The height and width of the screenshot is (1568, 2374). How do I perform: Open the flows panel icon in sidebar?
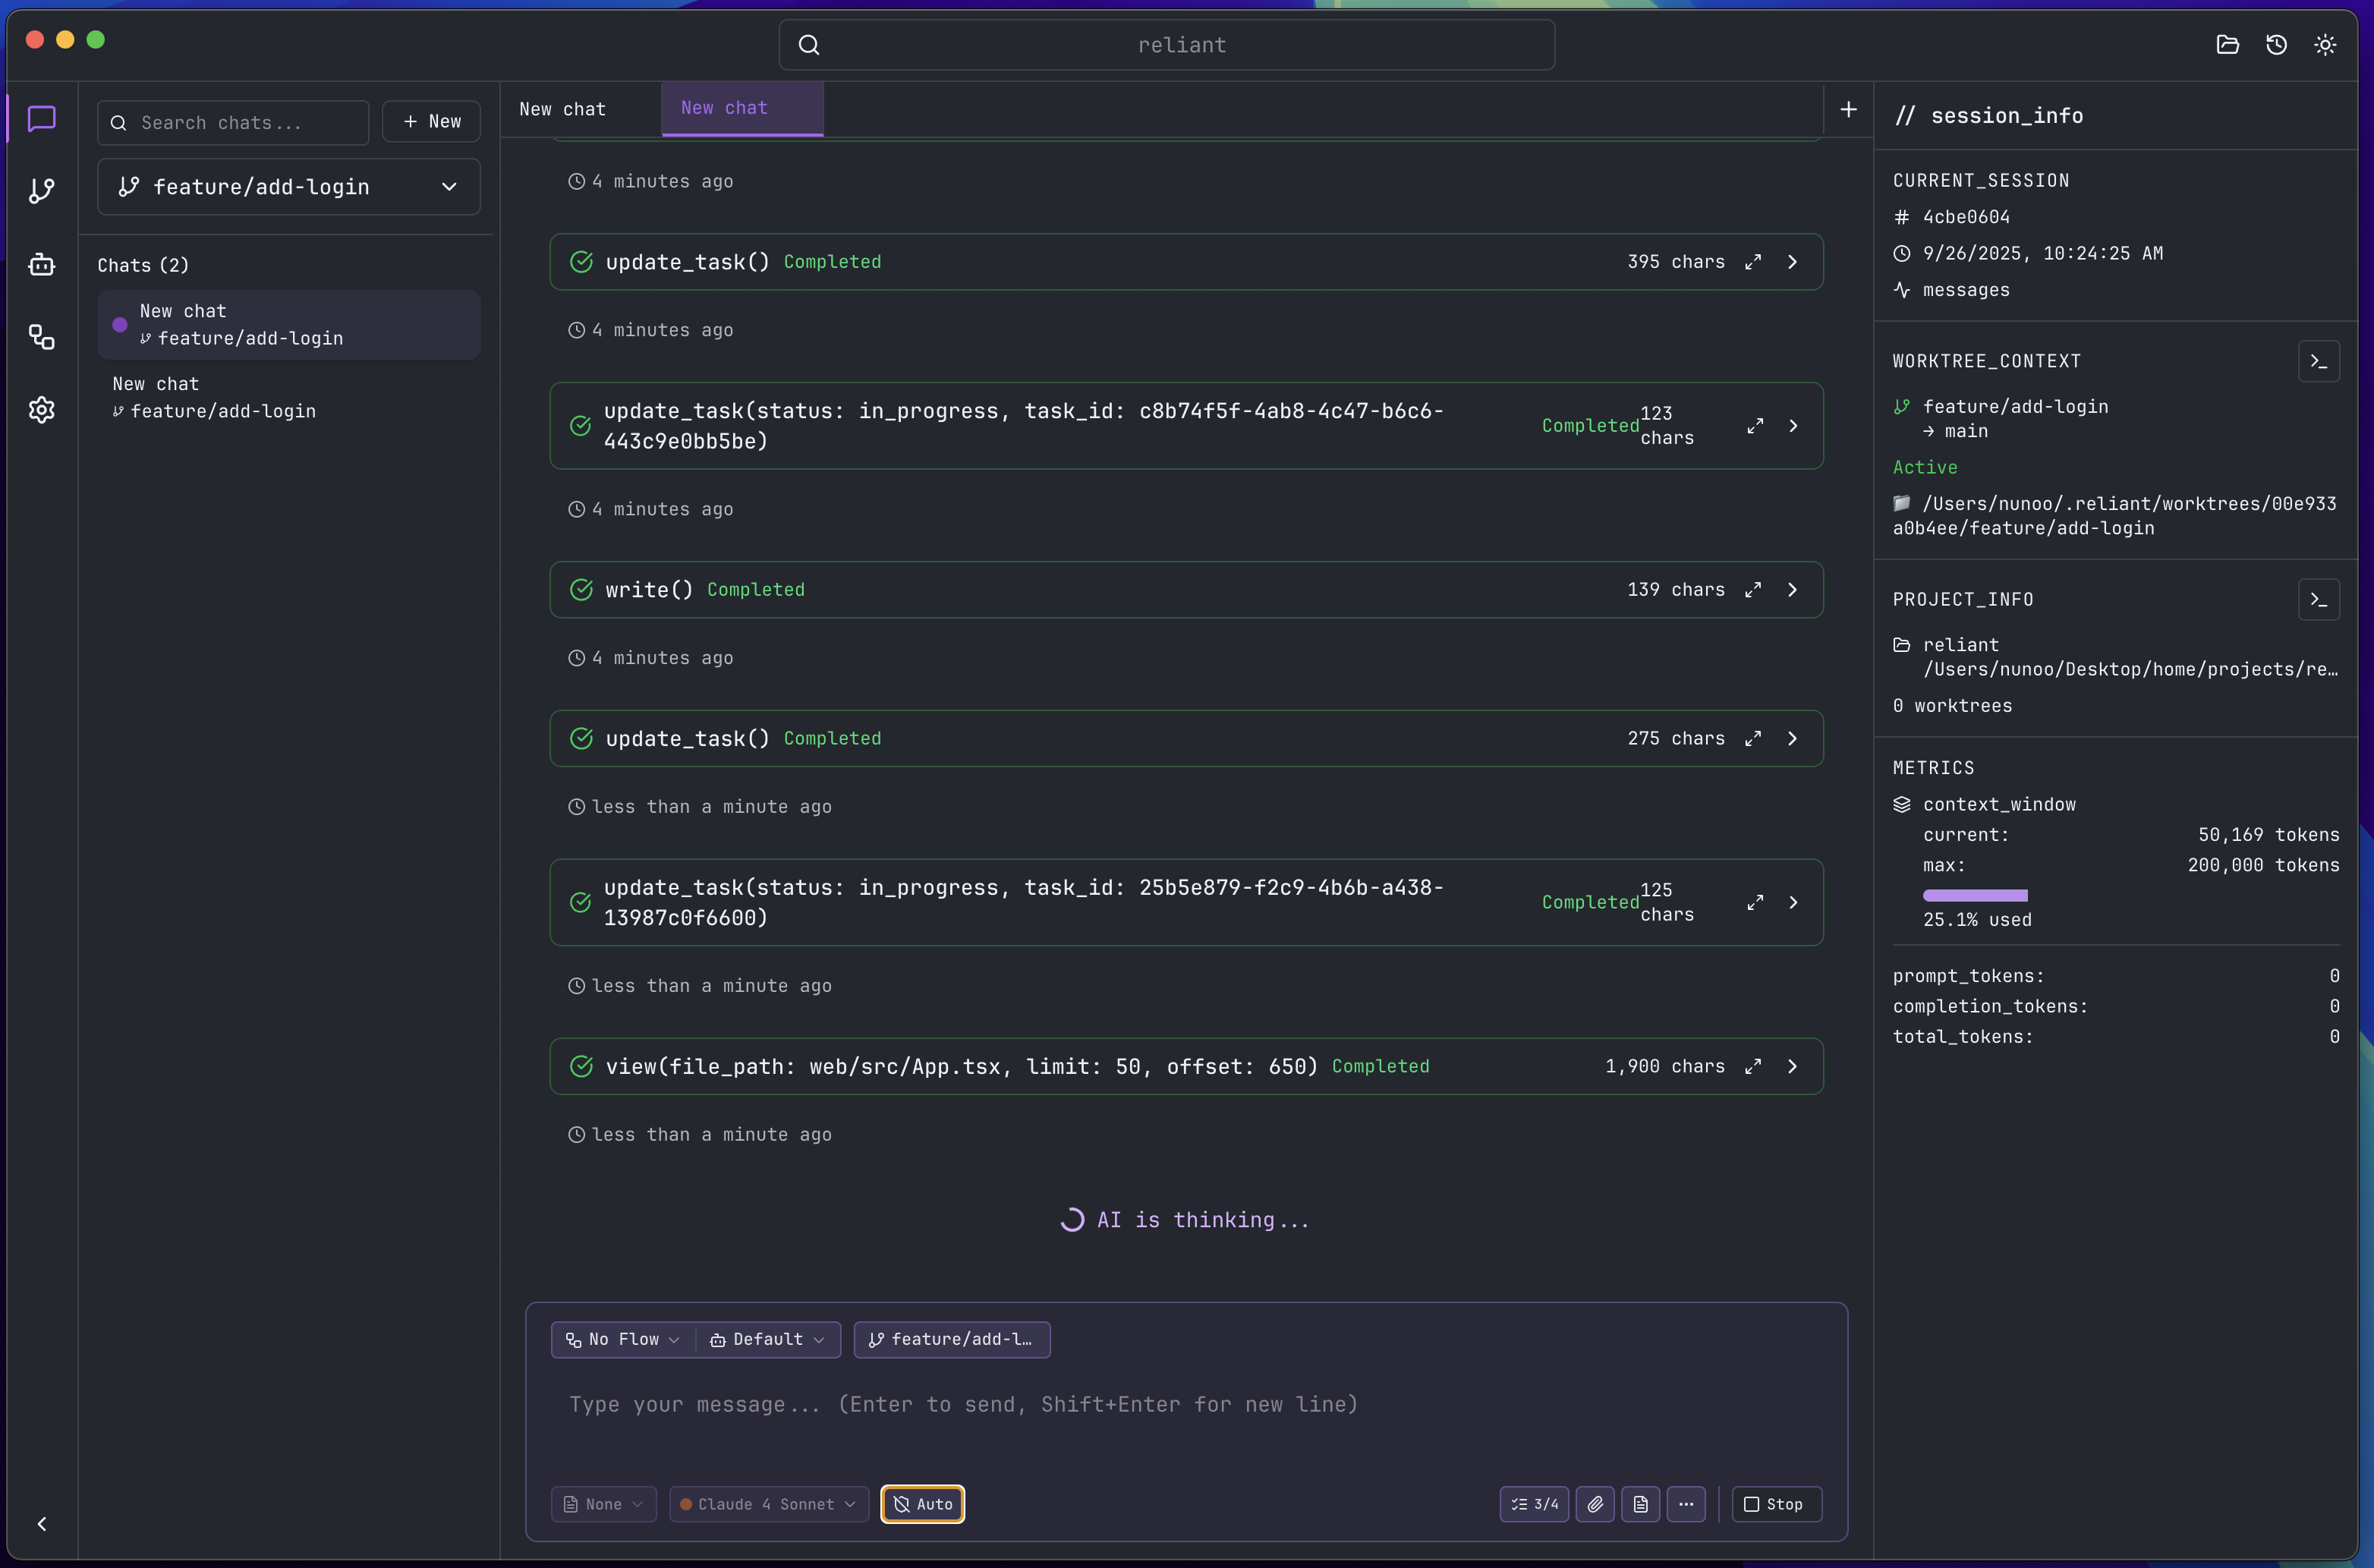coord(41,337)
